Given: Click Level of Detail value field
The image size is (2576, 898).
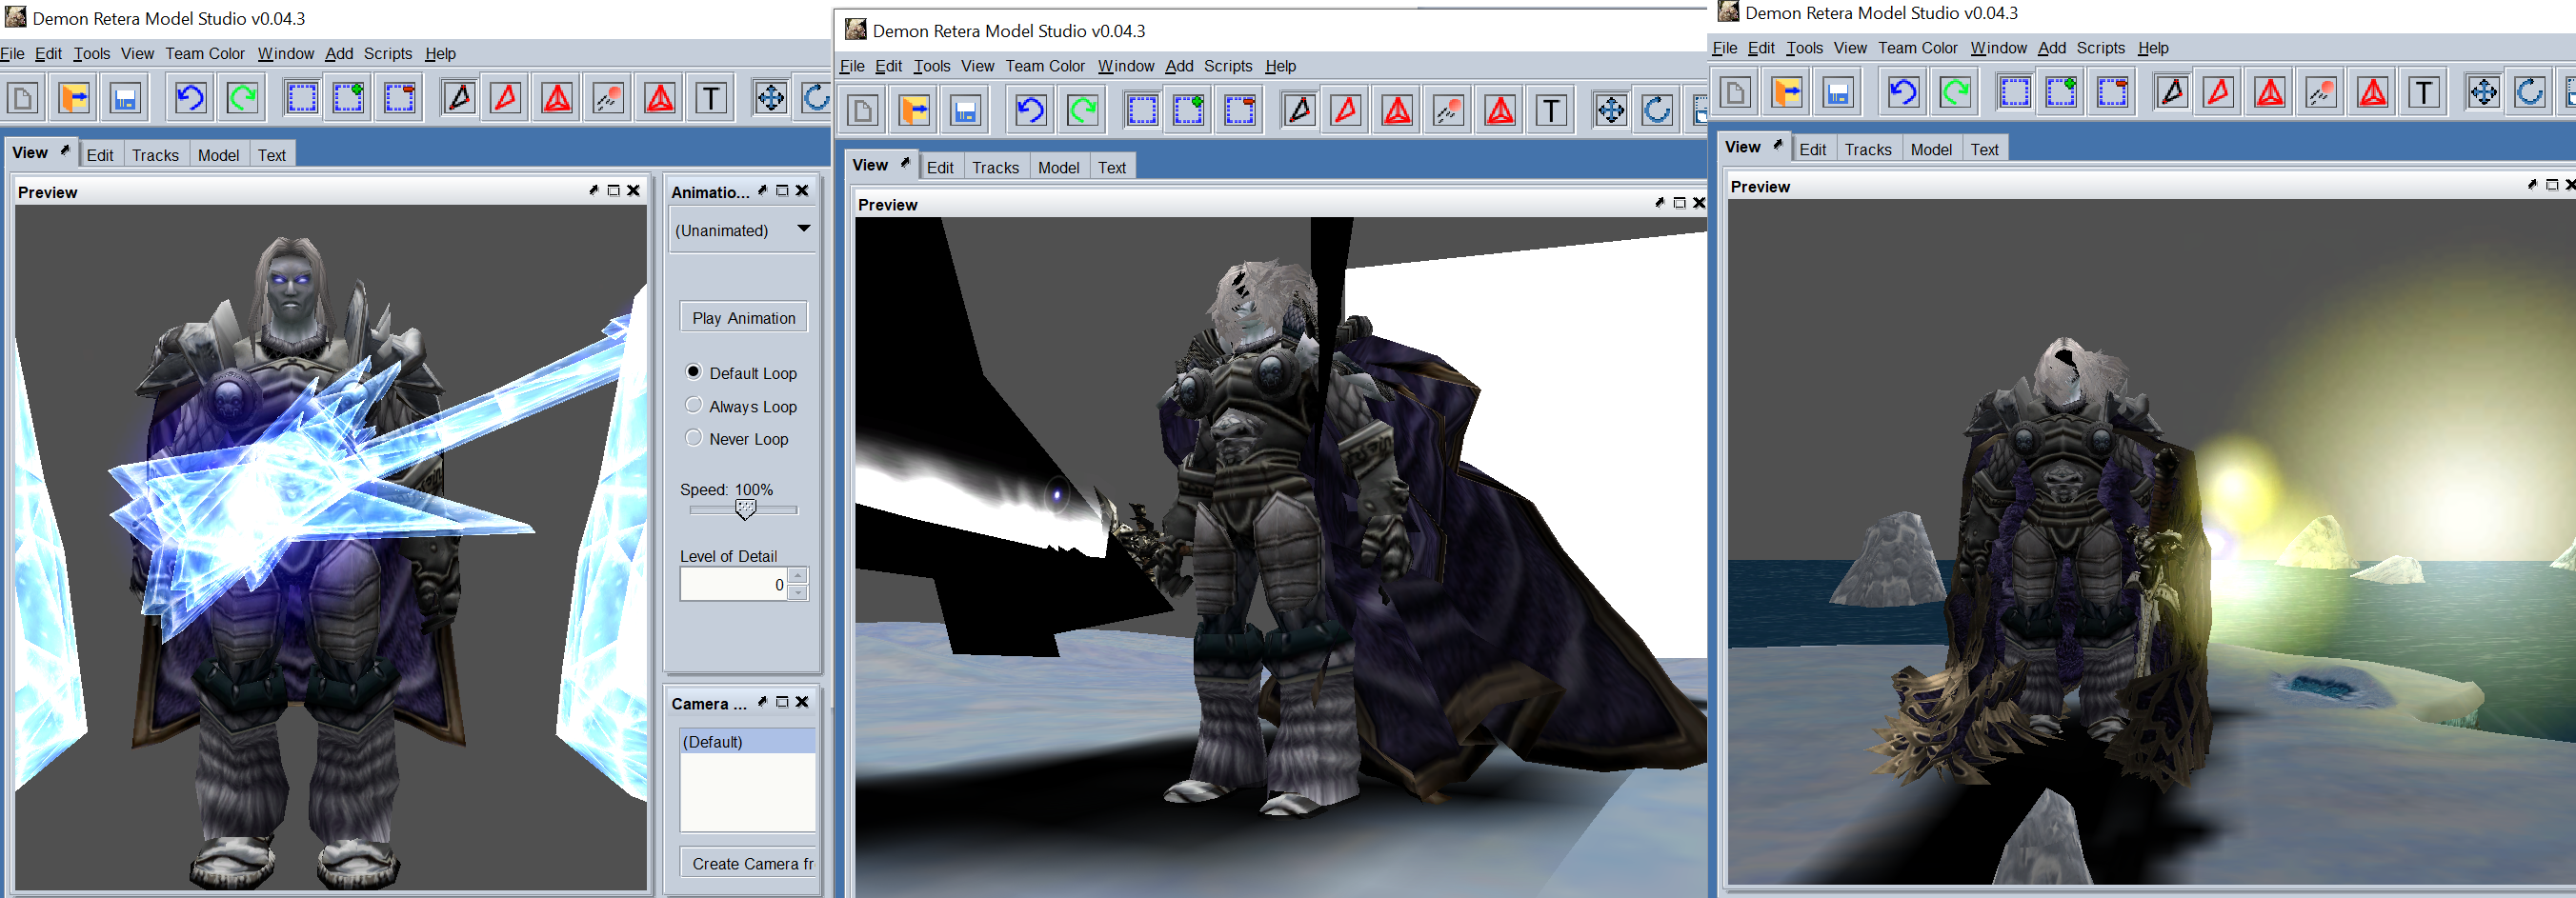Looking at the screenshot, I should point(734,584).
